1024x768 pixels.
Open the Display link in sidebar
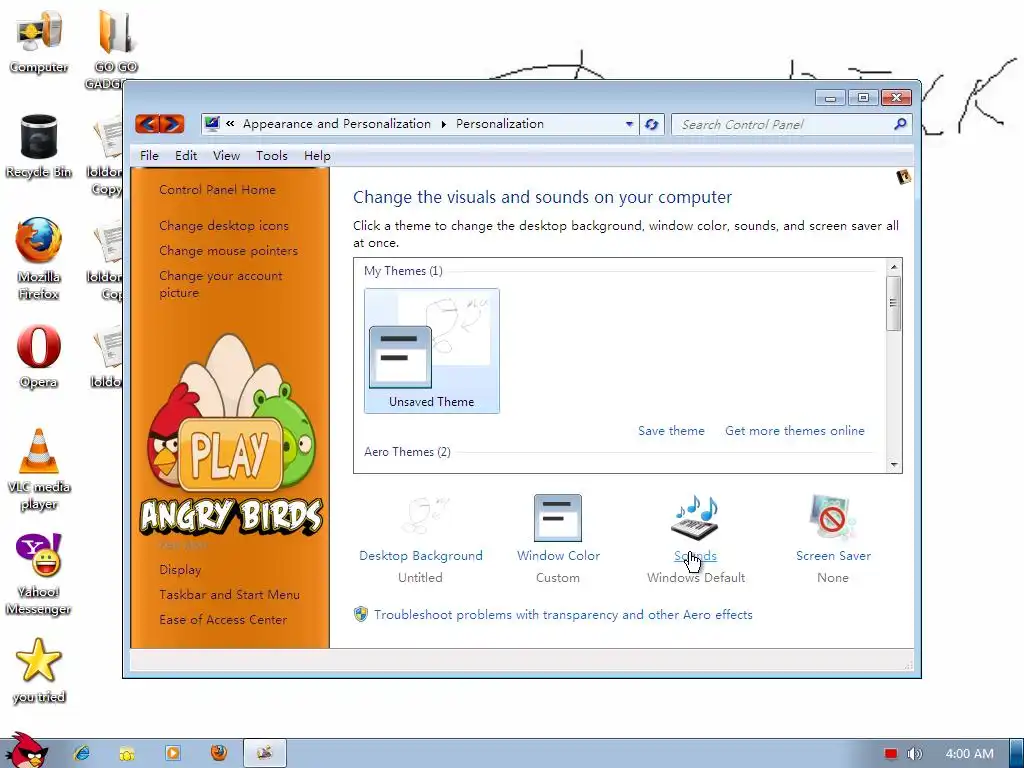pyautogui.click(x=180, y=569)
